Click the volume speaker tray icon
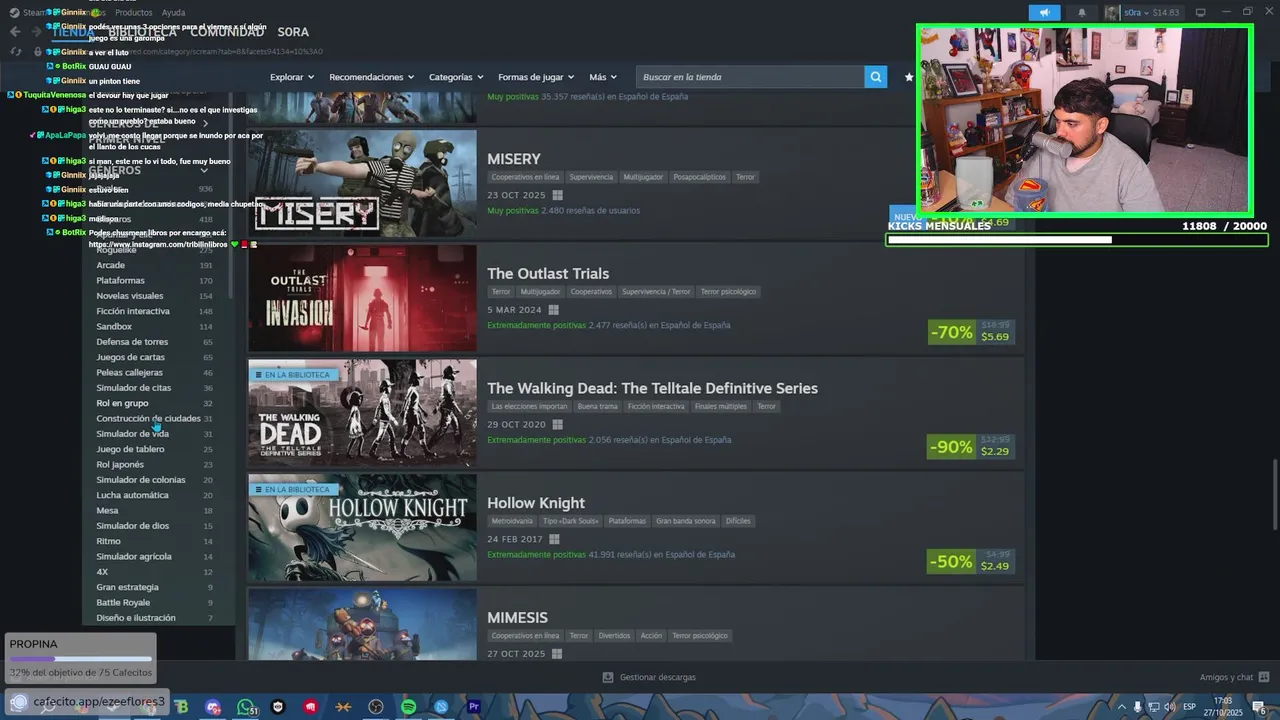1280x720 pixels. click(1170, 707)
